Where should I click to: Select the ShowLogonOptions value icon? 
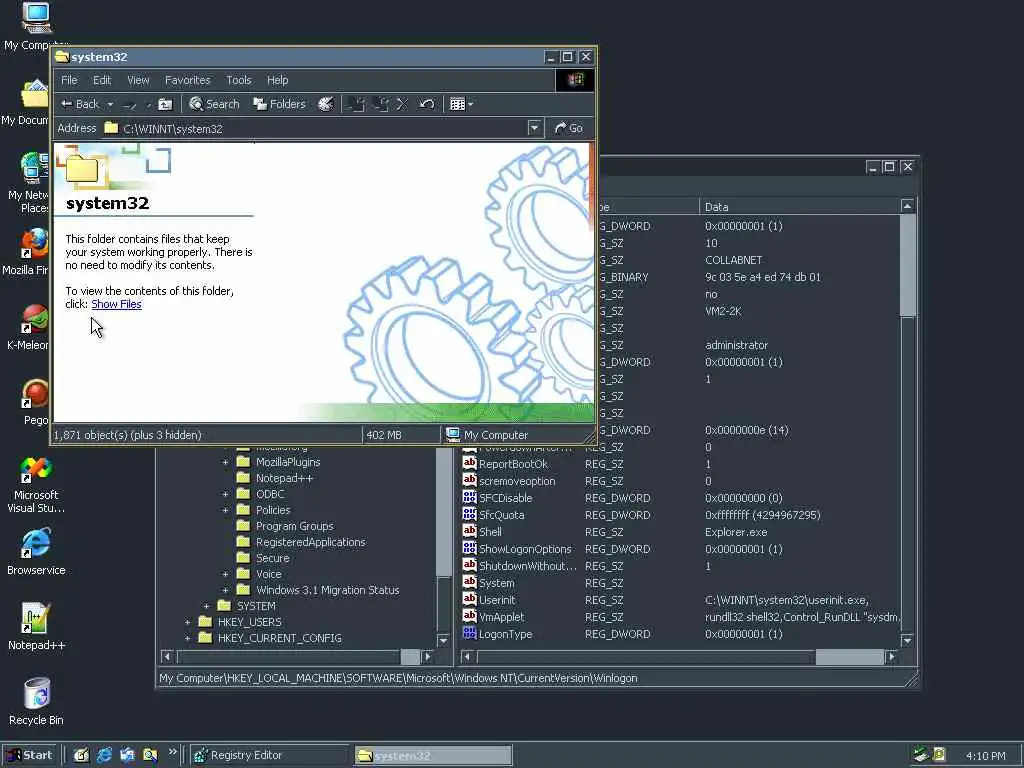(x=470, y=549)
